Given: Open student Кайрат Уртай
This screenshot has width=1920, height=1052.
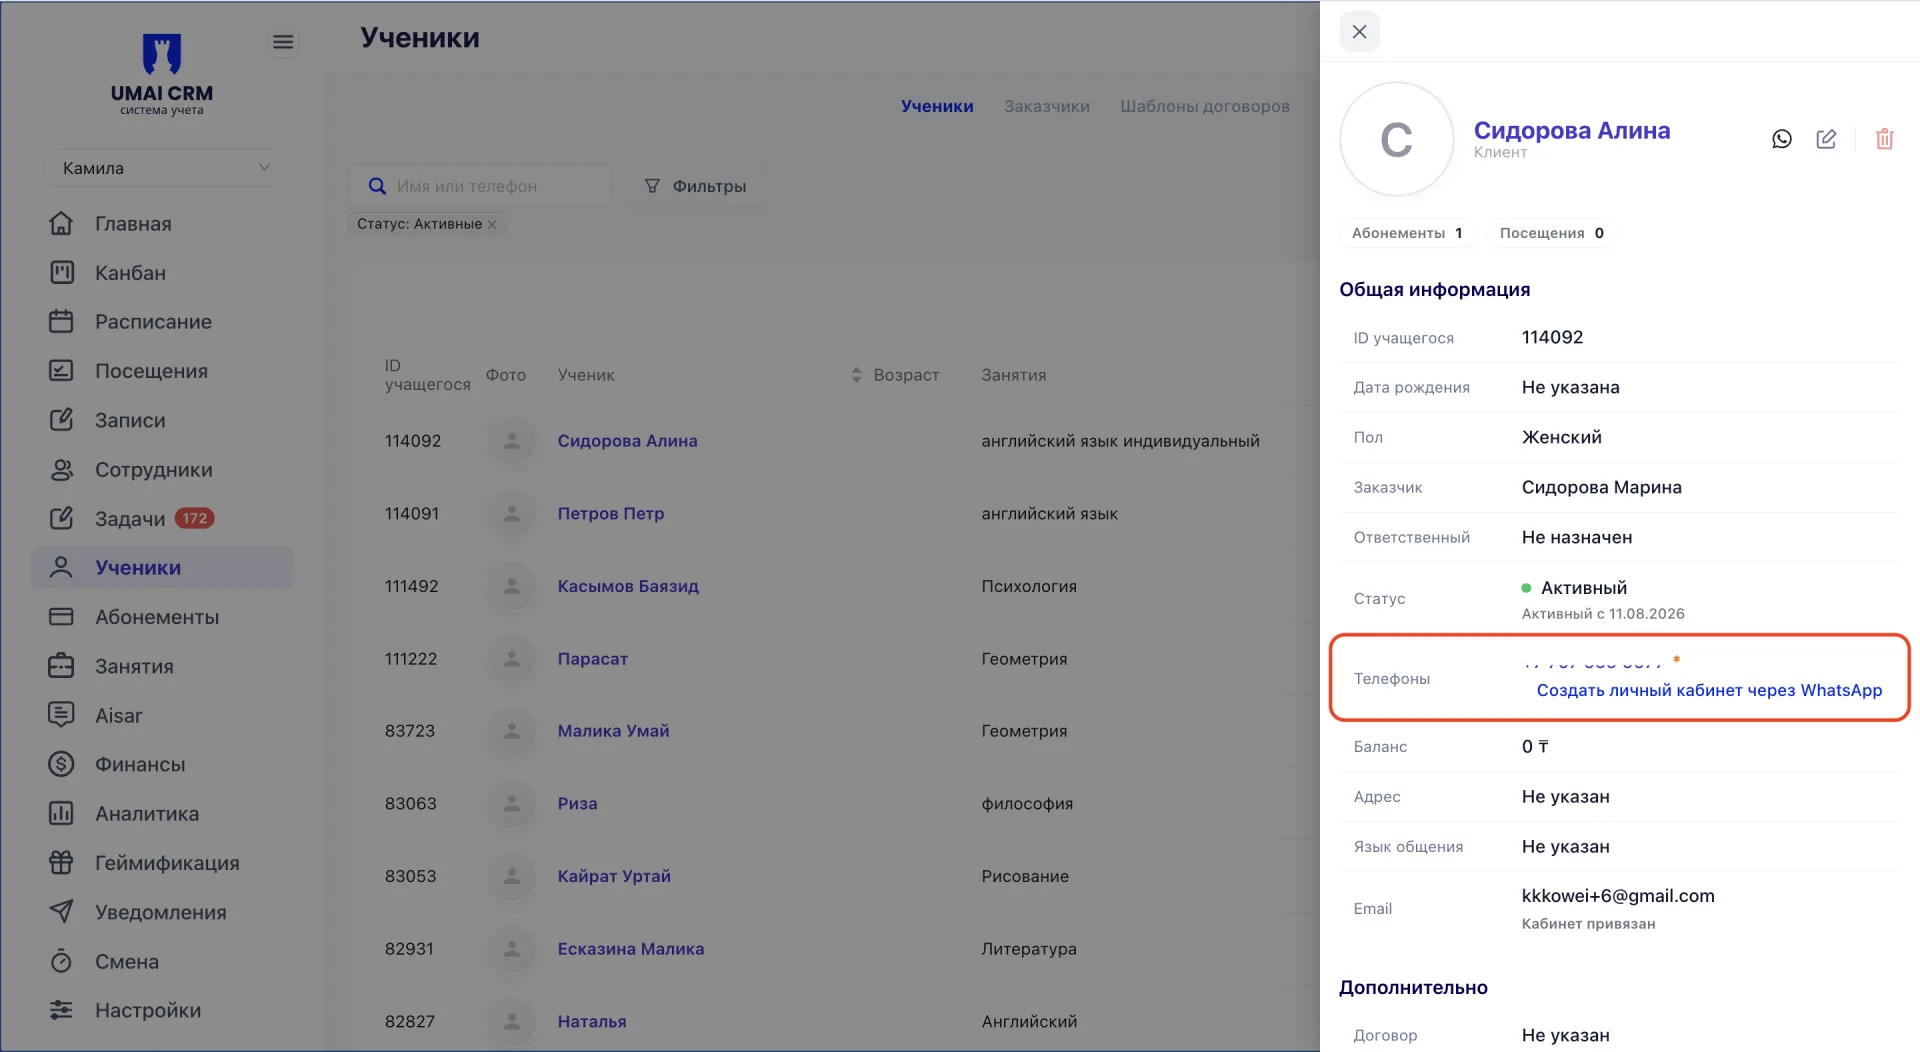Looking at the screenshot, I should (614, 876).
